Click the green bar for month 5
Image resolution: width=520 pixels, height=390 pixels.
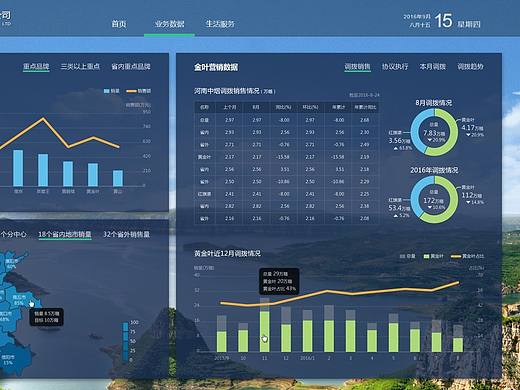(x=394, y=337)
